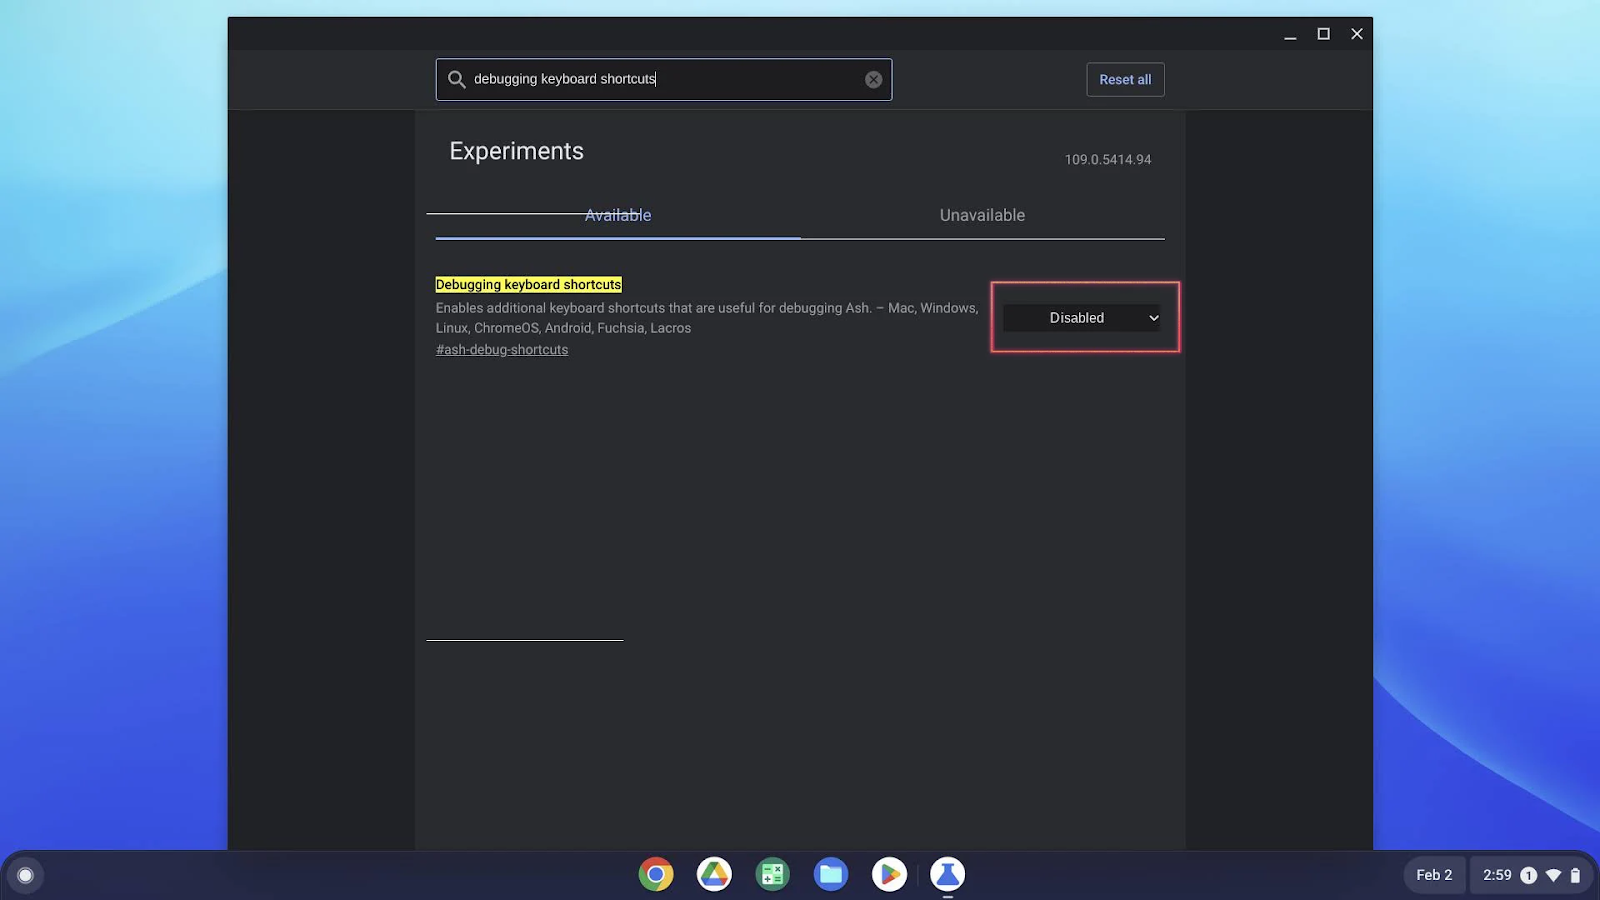
Task: Open the Disabled dropdown for debugging shortcuts
Action: [1082, 318]
